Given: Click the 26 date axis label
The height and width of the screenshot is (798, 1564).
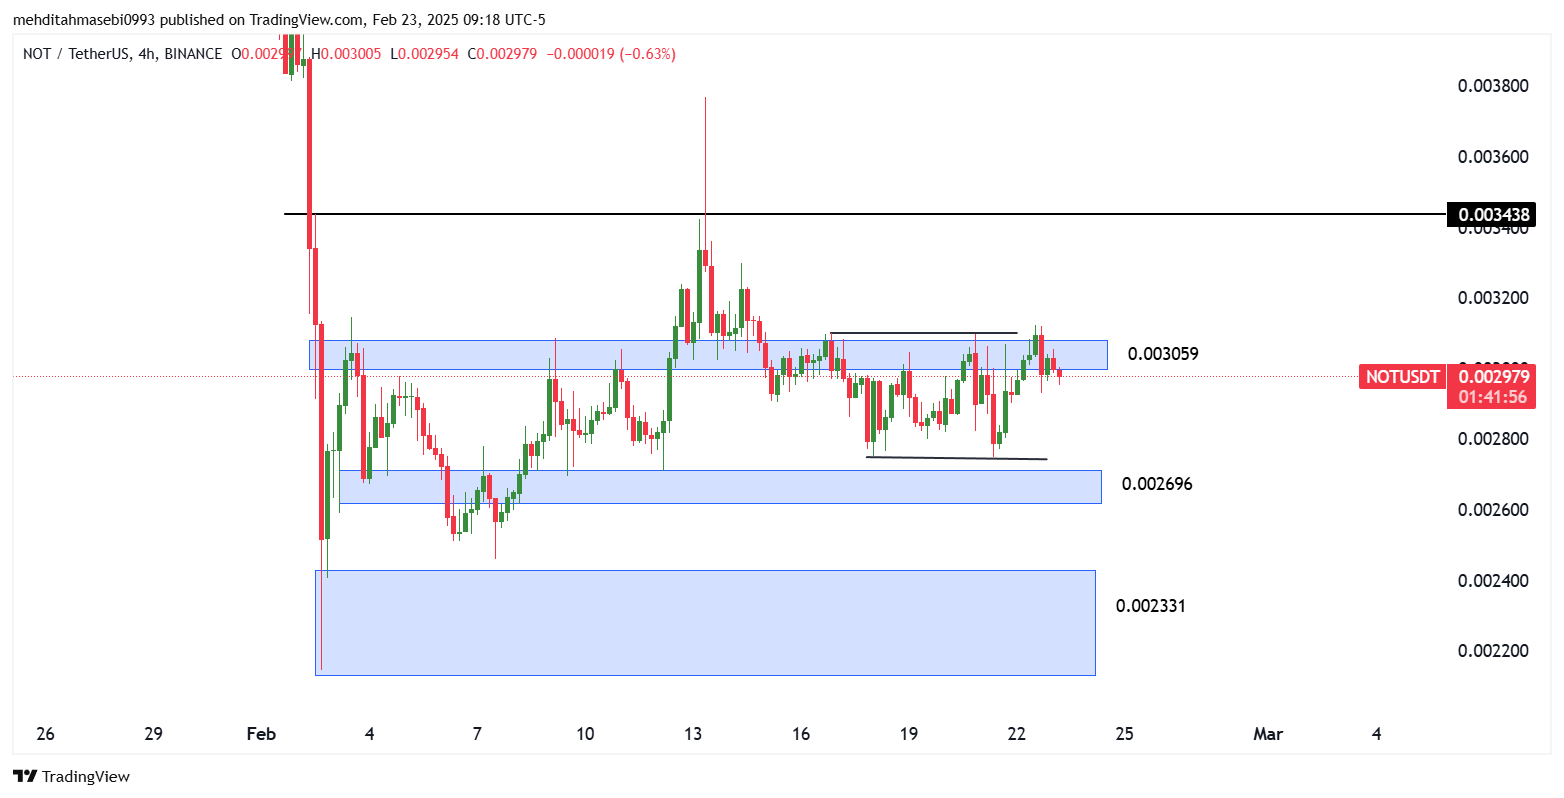Looking at the screenshot, I should pyautogui.click(x=45, y=734).
